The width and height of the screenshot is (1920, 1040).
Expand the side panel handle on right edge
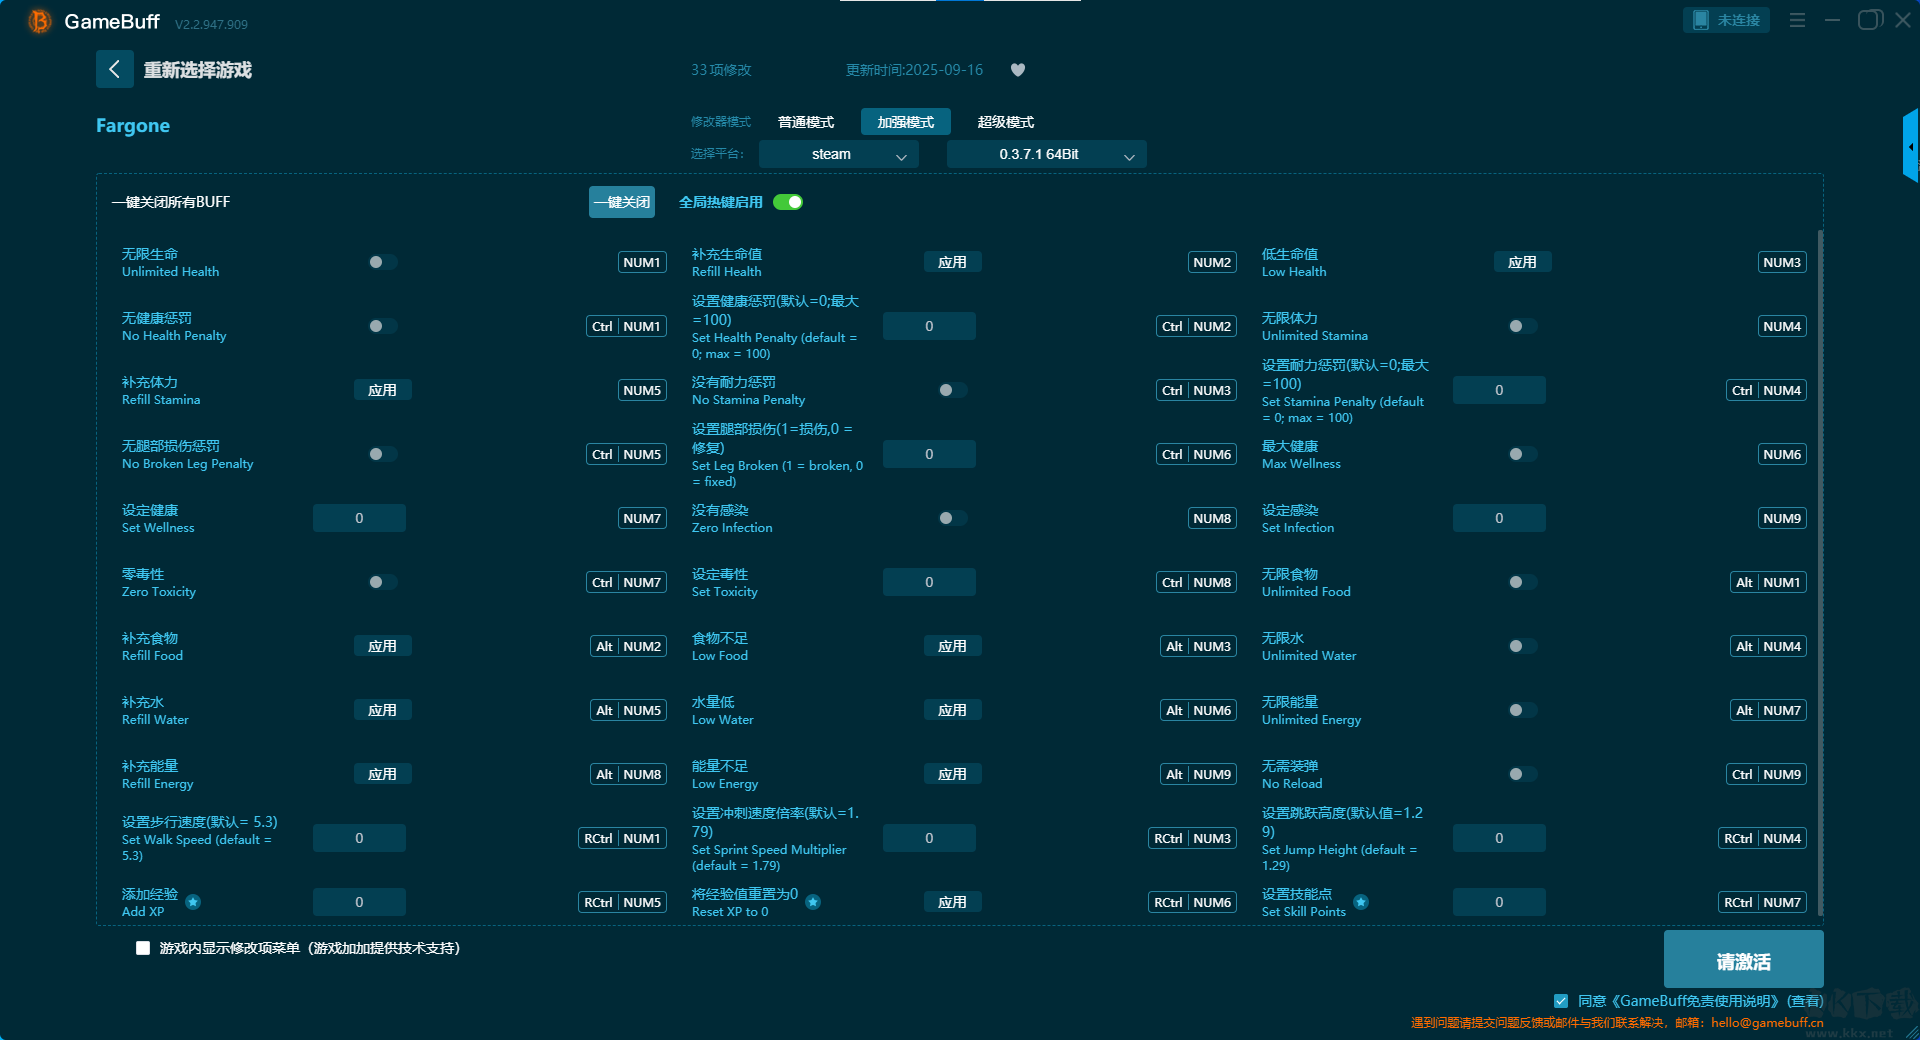pos(1910,146)
